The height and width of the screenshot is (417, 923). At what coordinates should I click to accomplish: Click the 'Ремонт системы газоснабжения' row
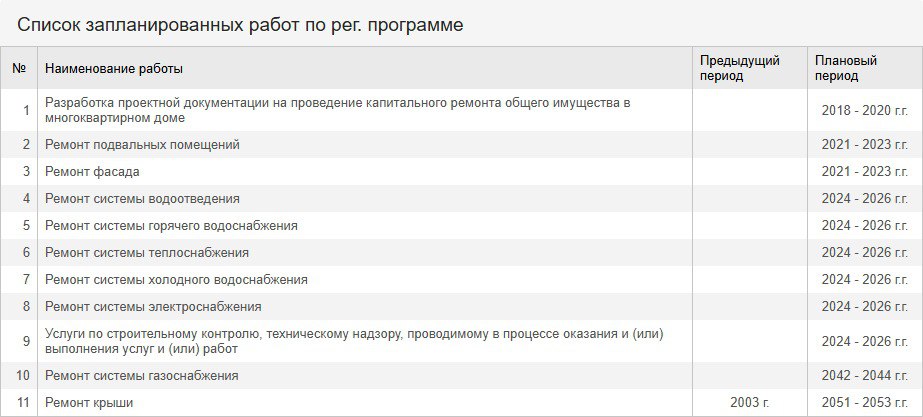462,376
